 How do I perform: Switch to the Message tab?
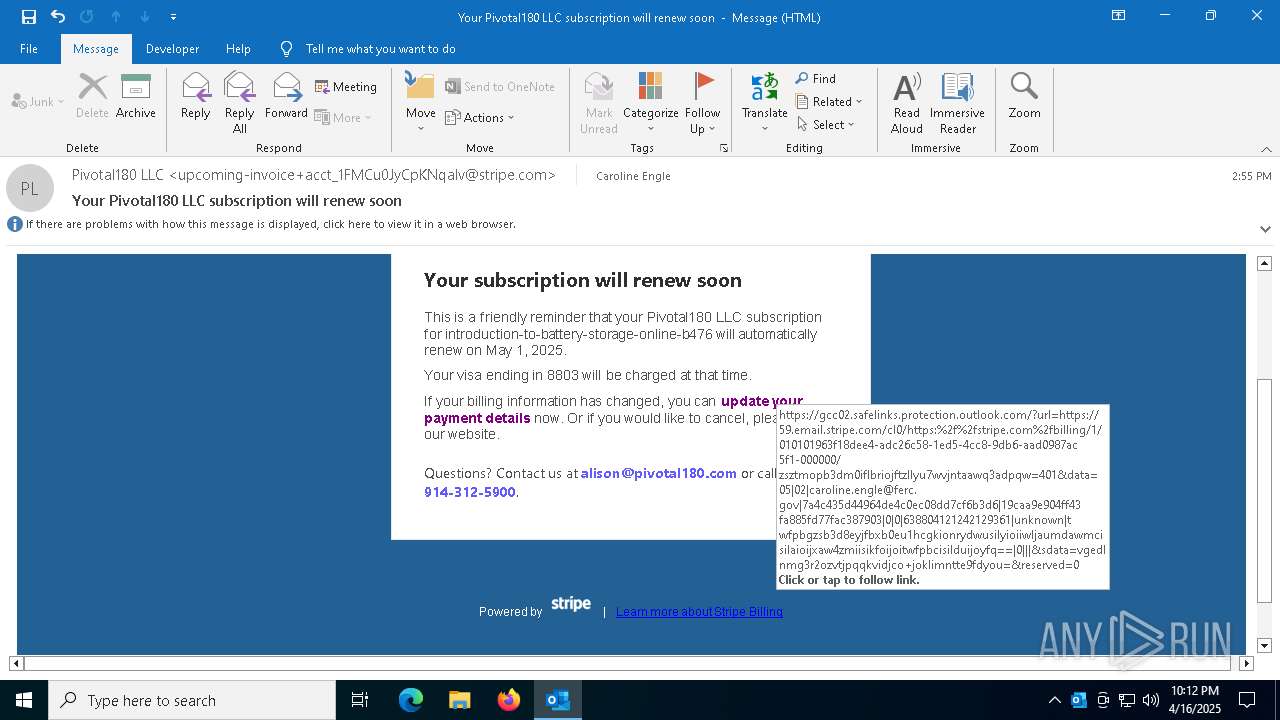(96, 49)
